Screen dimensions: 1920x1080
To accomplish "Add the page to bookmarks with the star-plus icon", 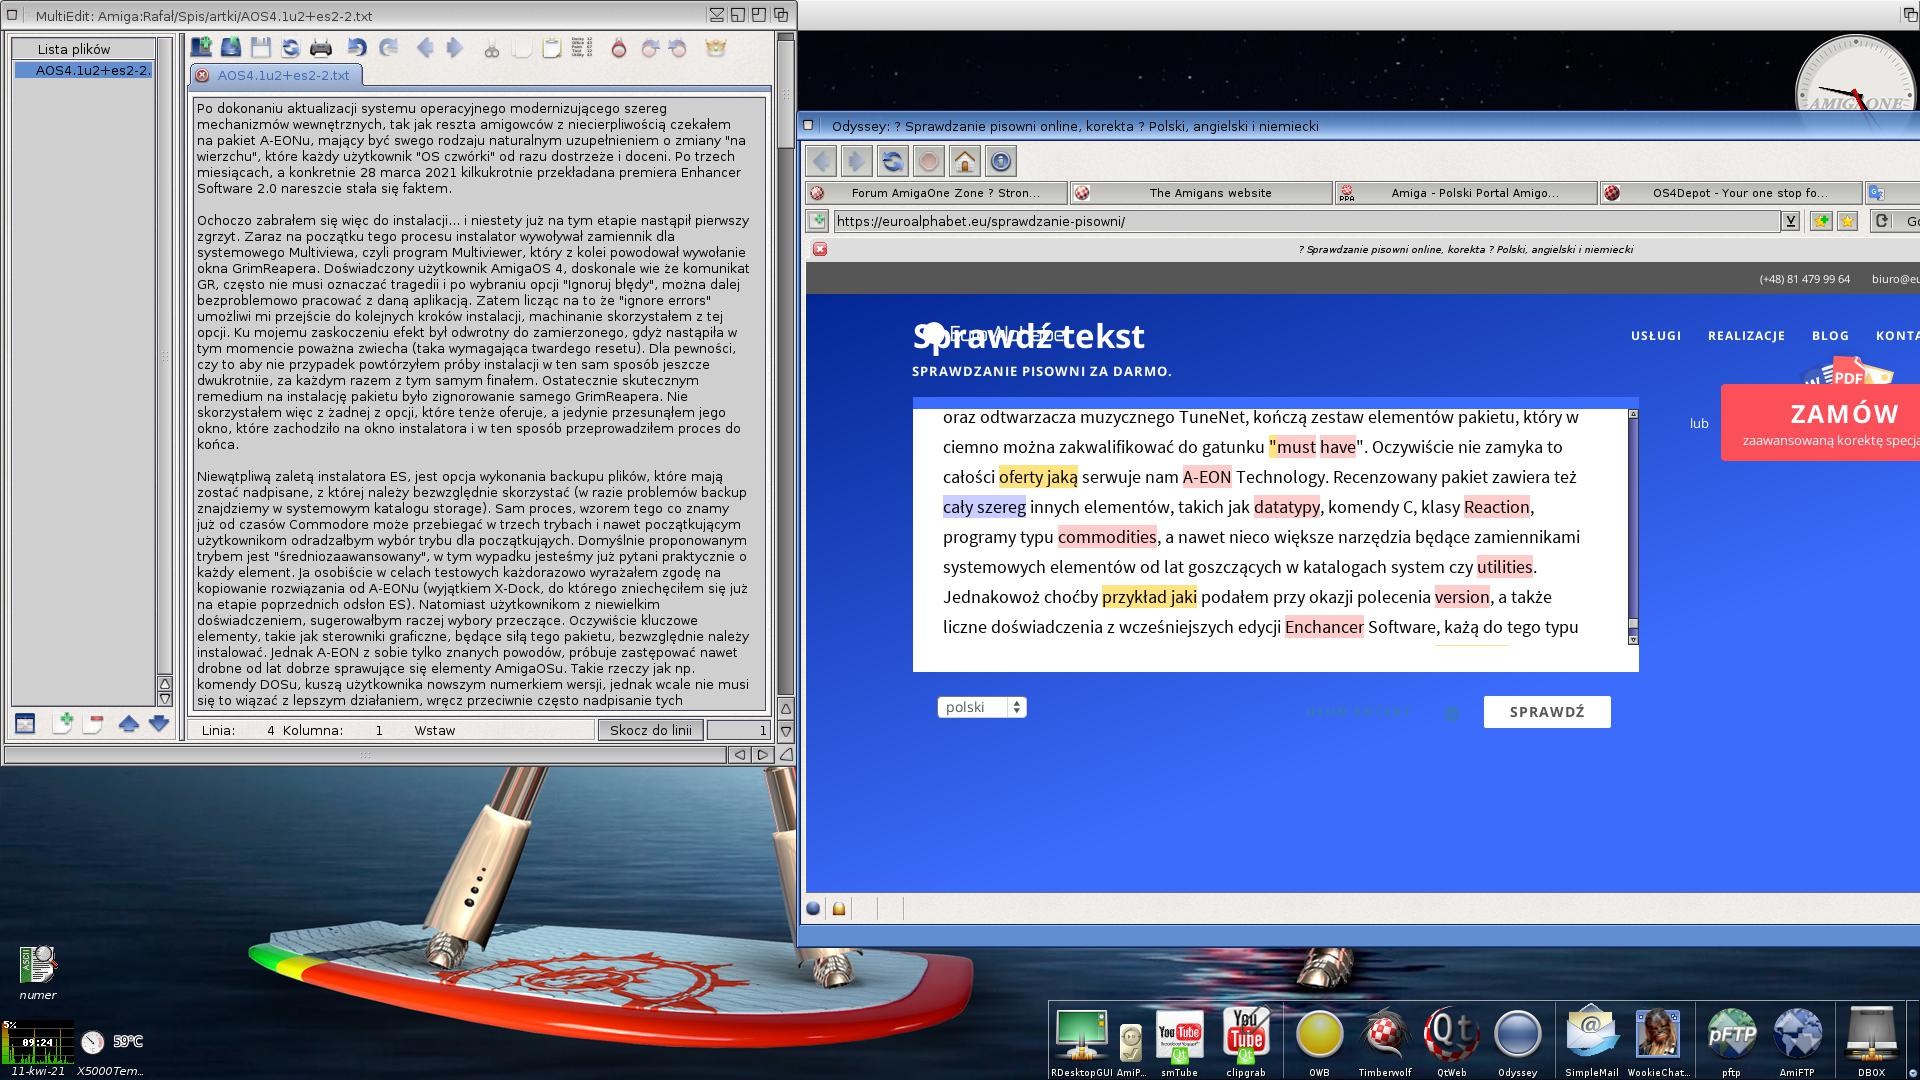I will tap(1821, 221).
